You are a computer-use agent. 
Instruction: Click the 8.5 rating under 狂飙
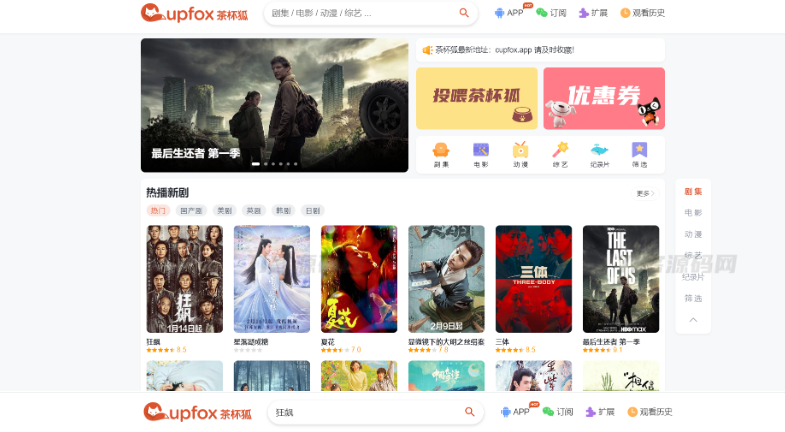tap(181, 350)
